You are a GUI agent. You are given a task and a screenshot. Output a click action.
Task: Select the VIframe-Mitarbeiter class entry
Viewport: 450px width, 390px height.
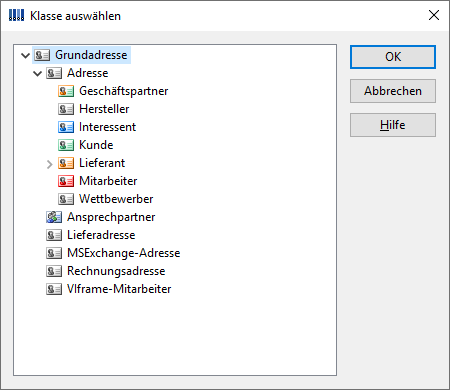pyautogui.click(x=119, y=289)
